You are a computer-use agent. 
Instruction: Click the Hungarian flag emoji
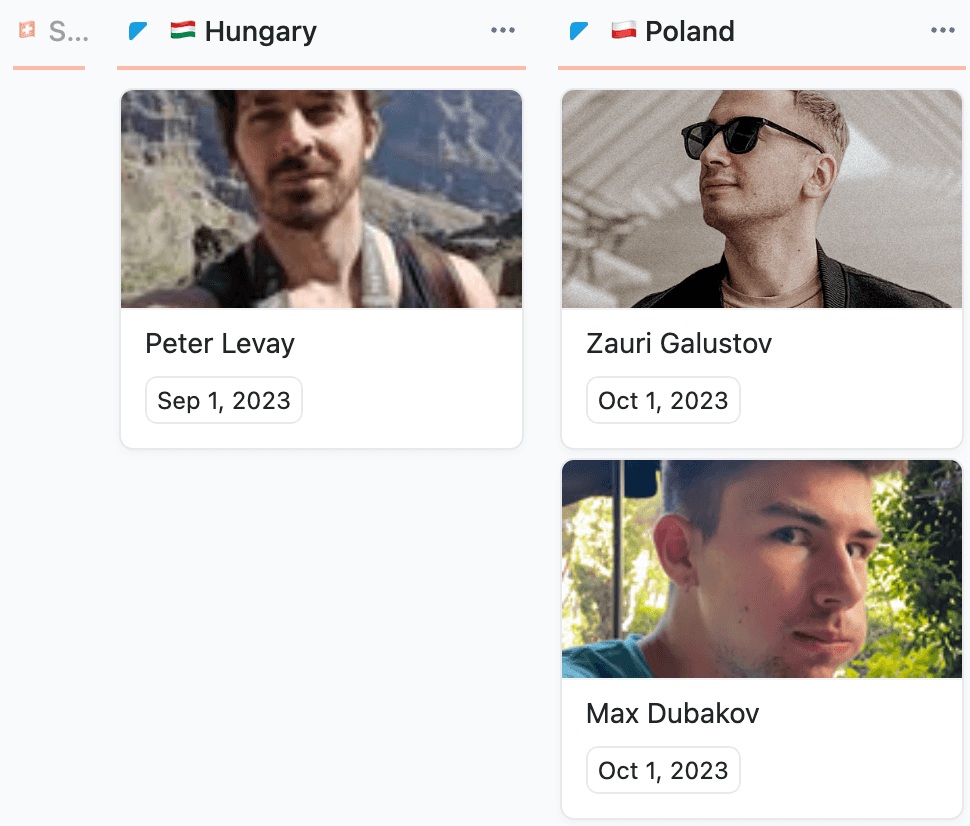182,31
